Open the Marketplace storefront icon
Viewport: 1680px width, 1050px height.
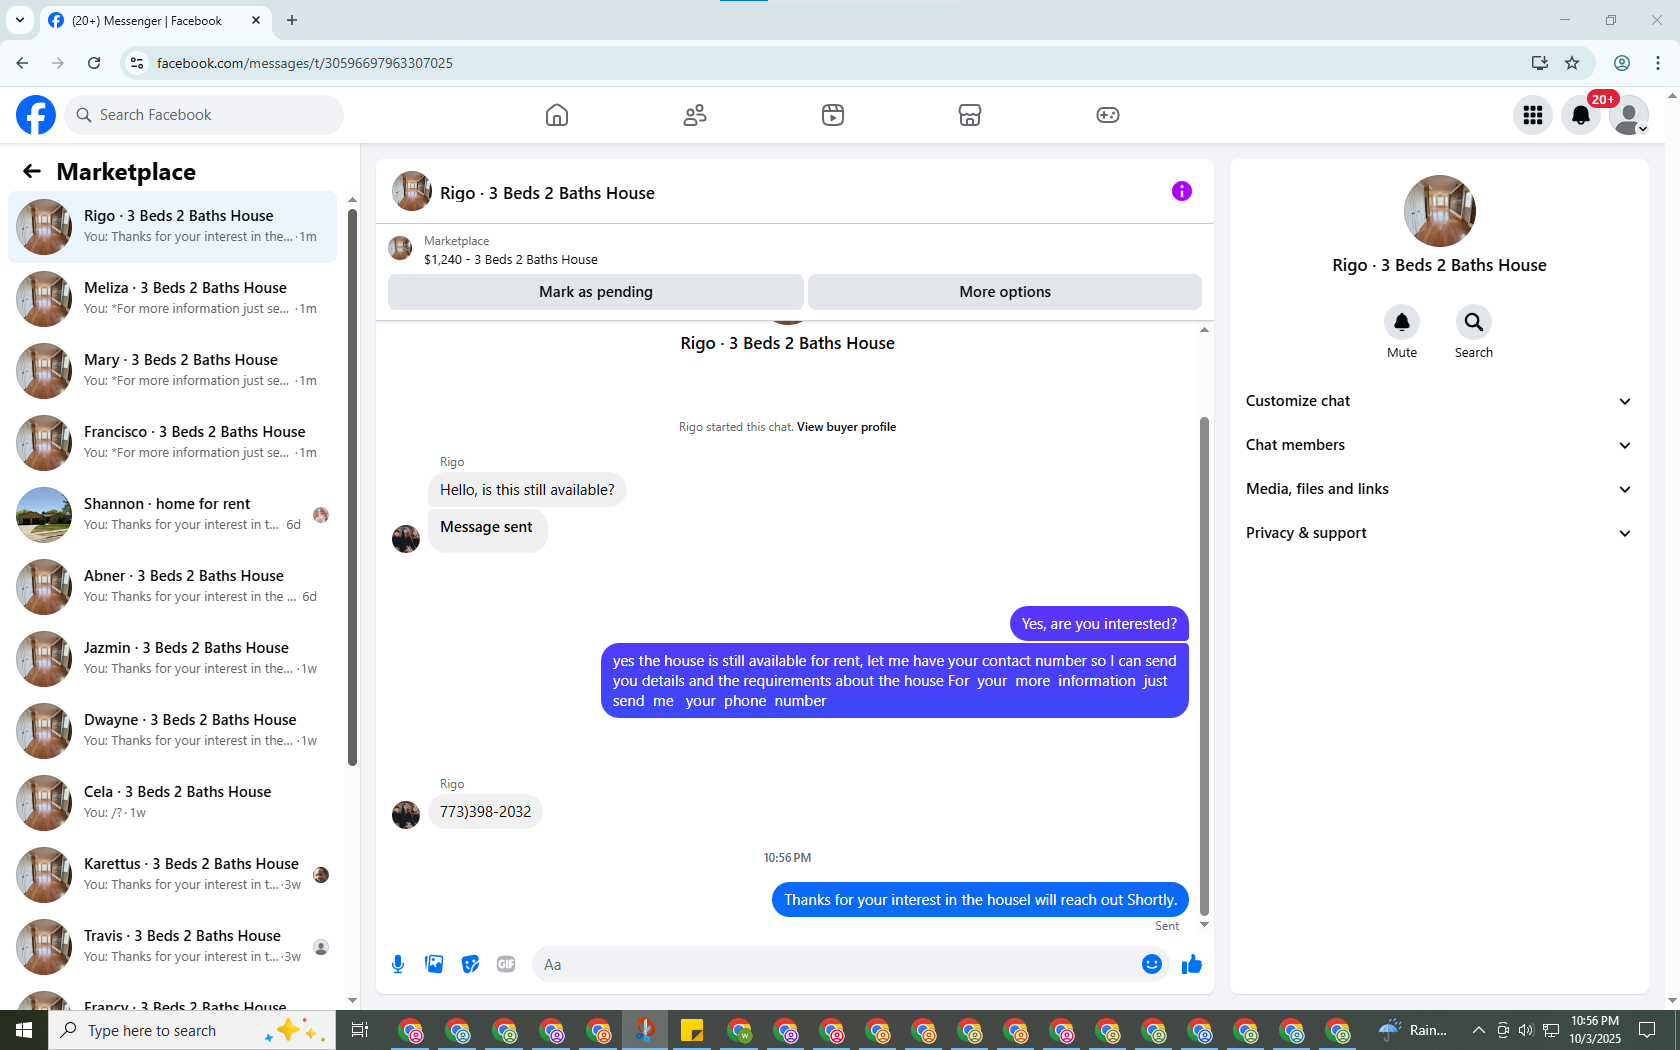pos(970,115)
